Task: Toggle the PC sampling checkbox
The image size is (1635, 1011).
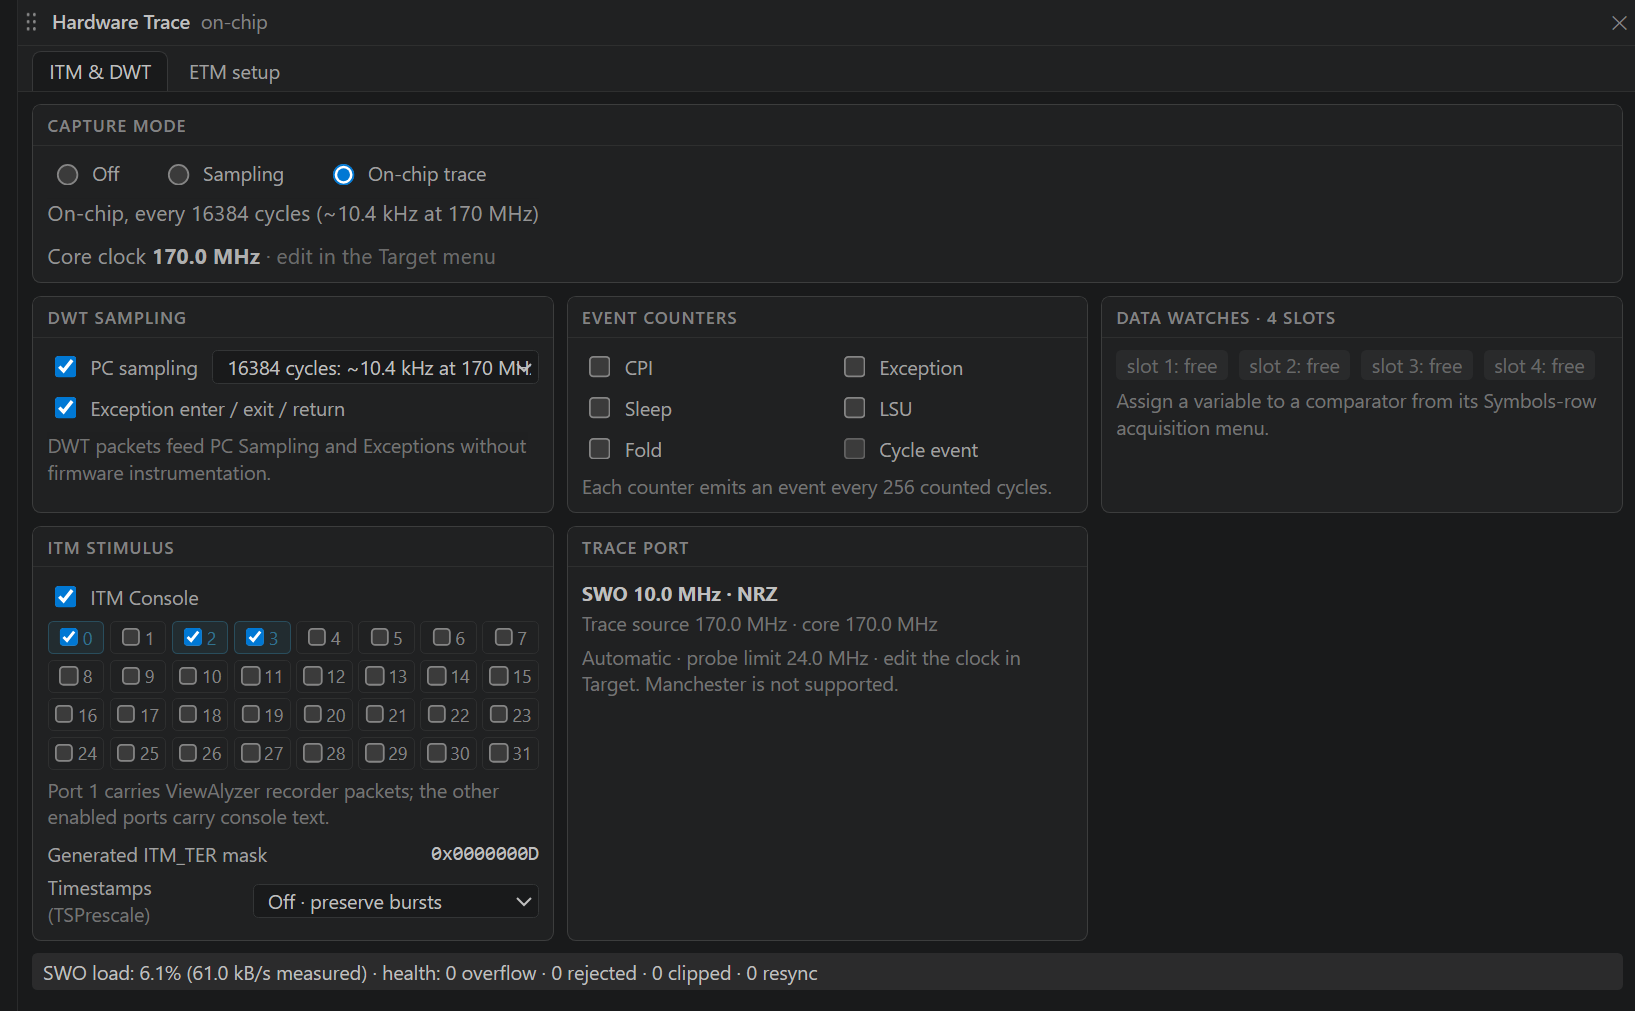Action: (x=66, y=367)
